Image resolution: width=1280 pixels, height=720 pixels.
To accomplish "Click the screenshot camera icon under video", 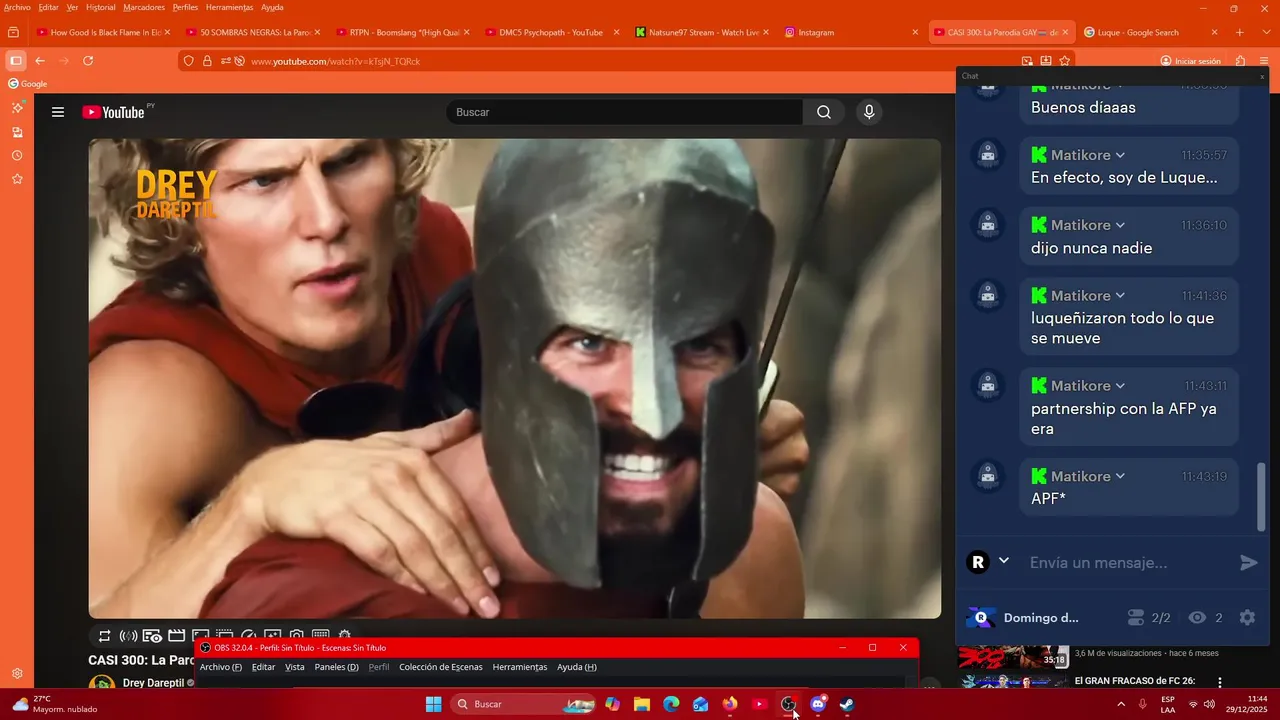I will click(297, 635).
